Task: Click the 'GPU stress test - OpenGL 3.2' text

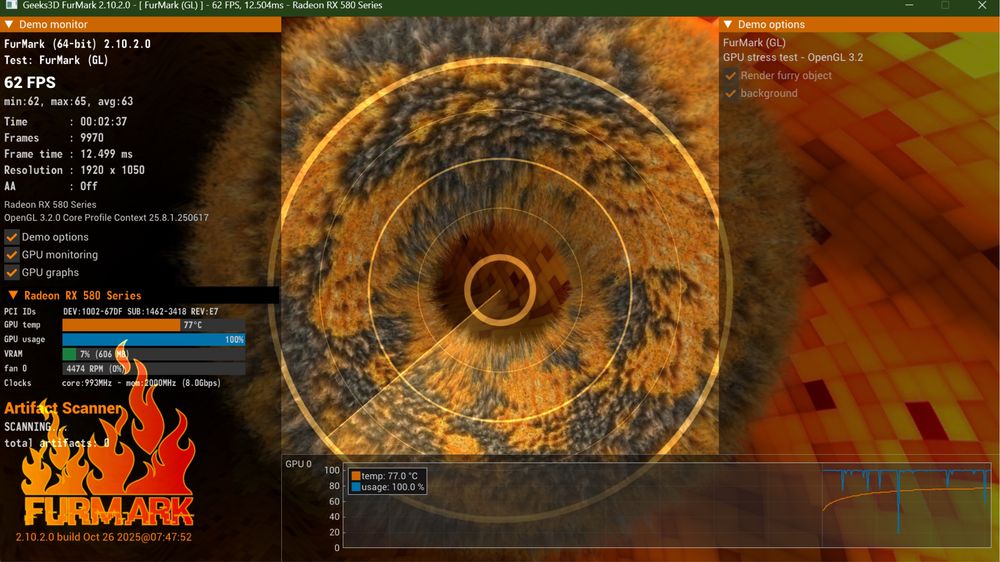Action: tap(793, 57)
